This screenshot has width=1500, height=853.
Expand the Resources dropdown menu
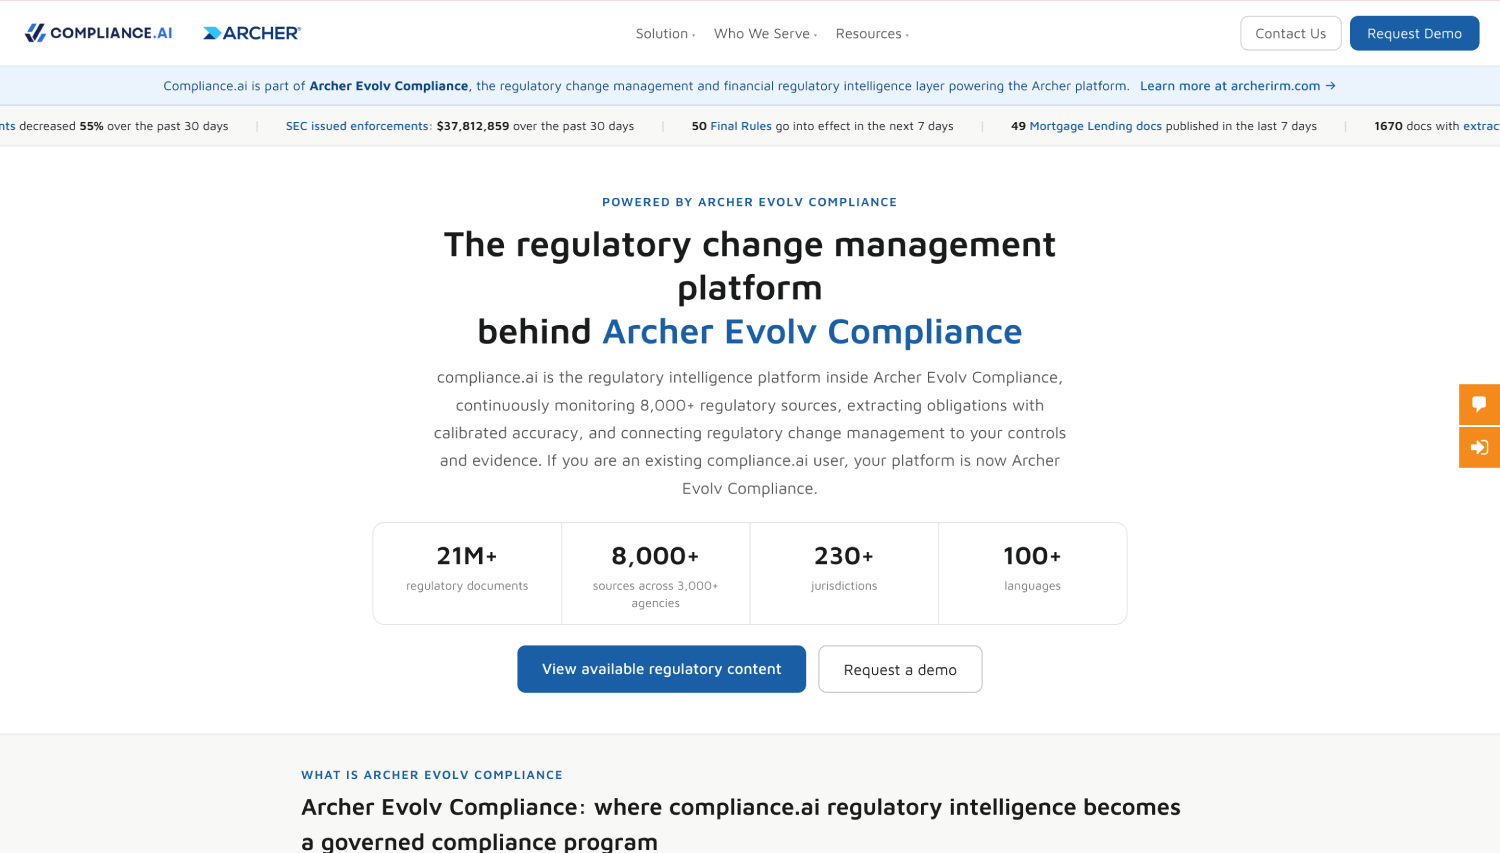(872, 34)
